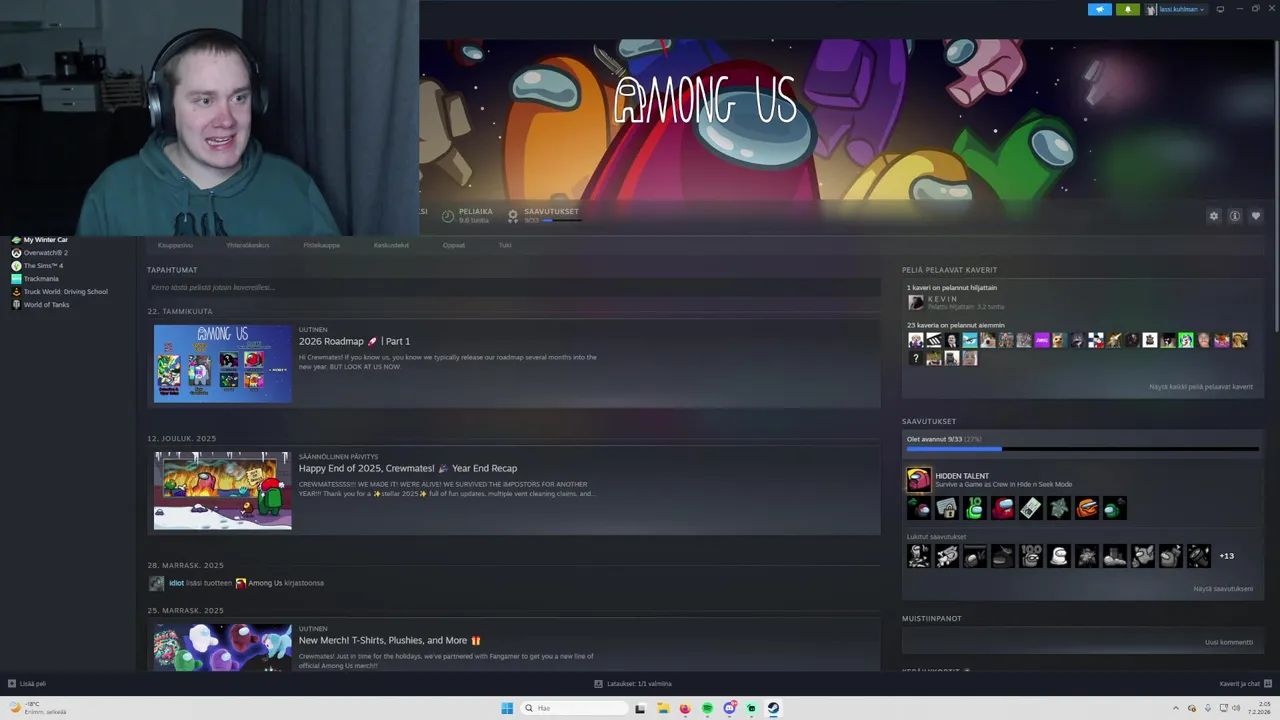This screenshot has width=1280, height=720.
Task: Click Näytä saavutukseni link
Action: pos(1223,589)
